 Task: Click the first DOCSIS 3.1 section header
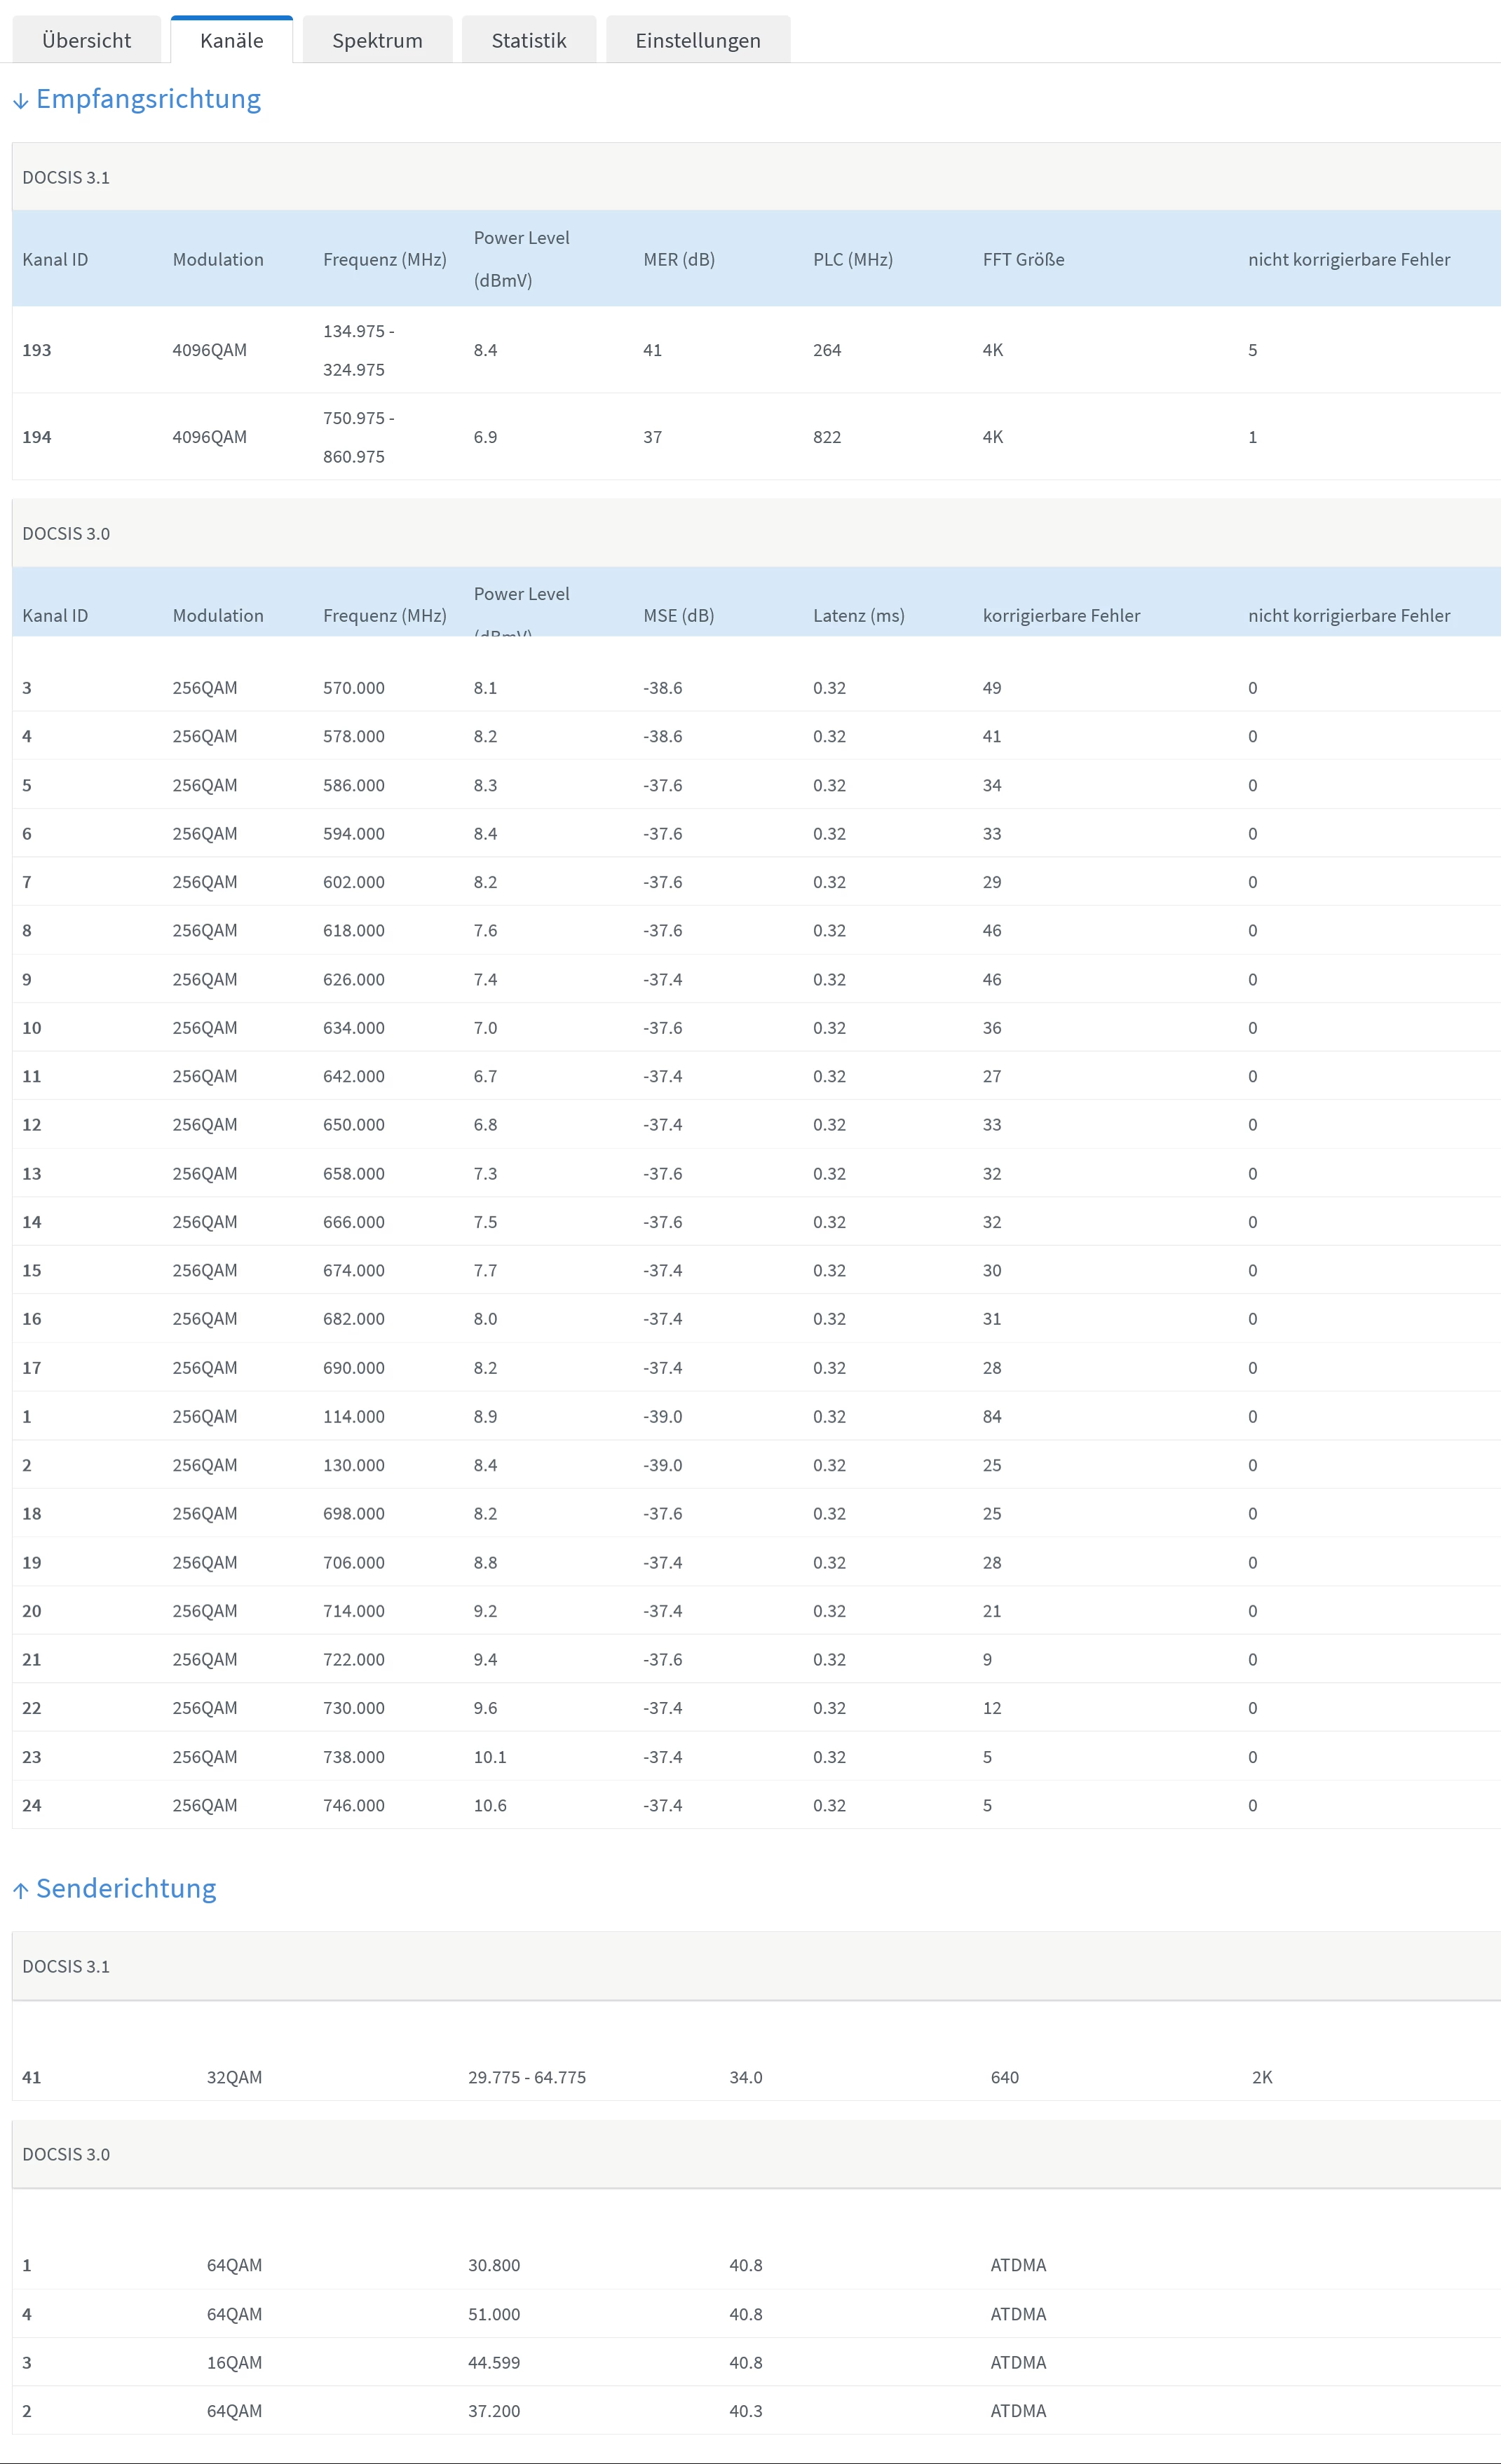click(66, 177)
